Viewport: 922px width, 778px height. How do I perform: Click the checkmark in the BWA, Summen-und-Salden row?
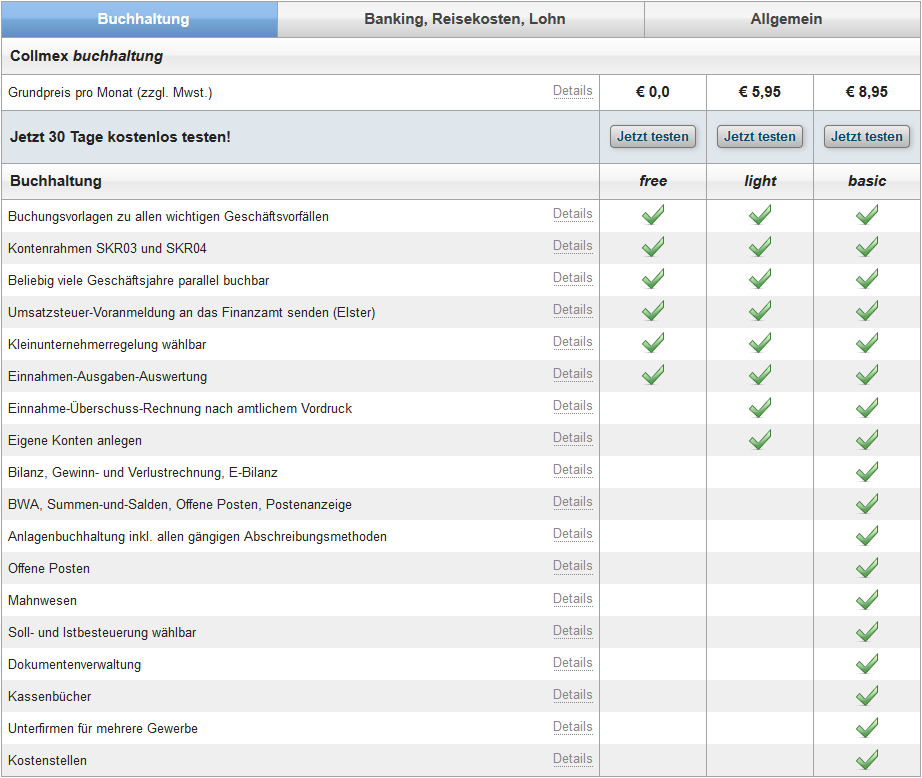click(x=867, y=503)
